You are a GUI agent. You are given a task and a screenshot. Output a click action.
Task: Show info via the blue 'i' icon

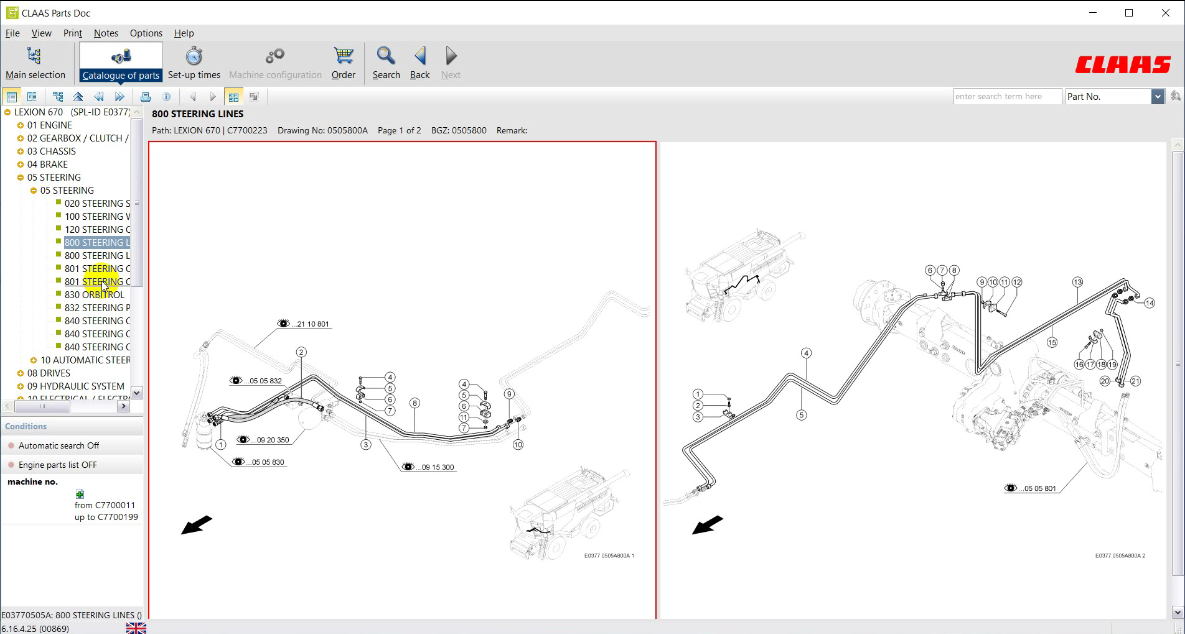[x=166, y=97]
